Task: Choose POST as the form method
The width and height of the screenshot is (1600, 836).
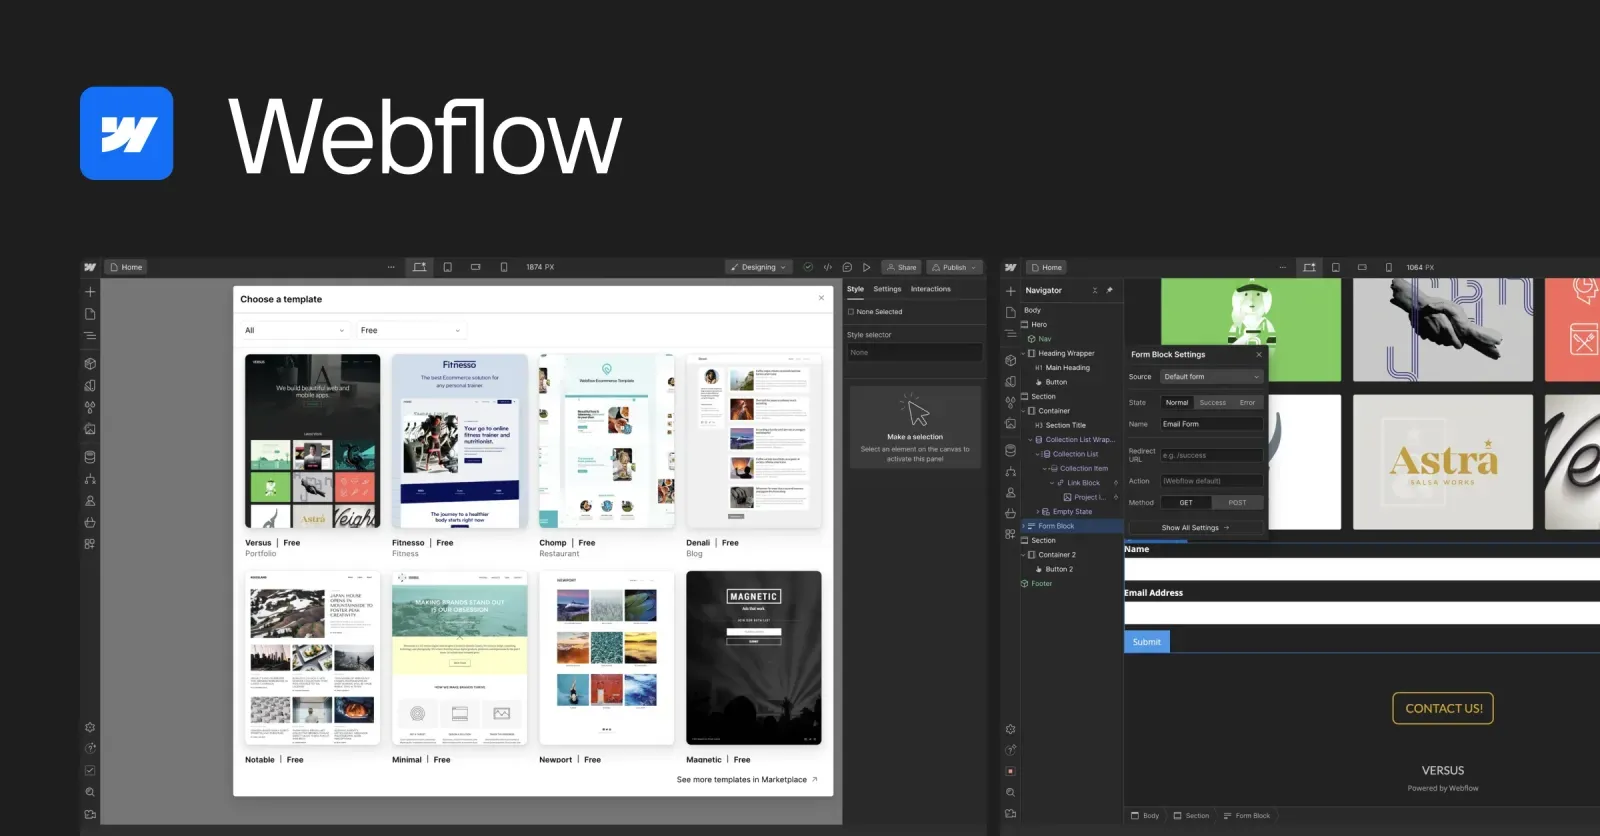Action: (x=1237, y=502)
